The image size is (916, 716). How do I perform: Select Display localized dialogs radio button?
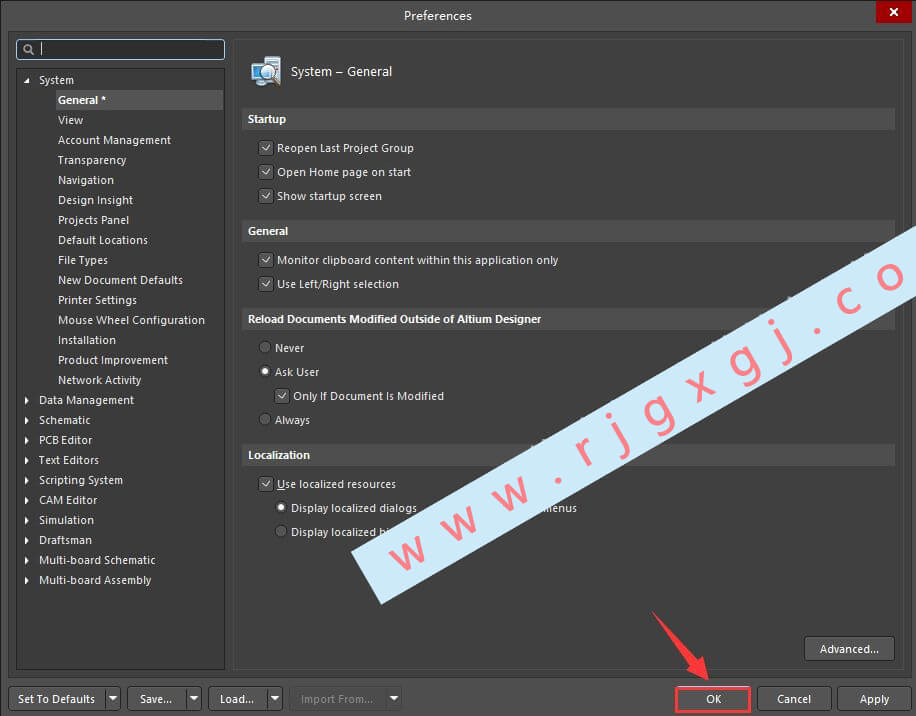(281, 508)
